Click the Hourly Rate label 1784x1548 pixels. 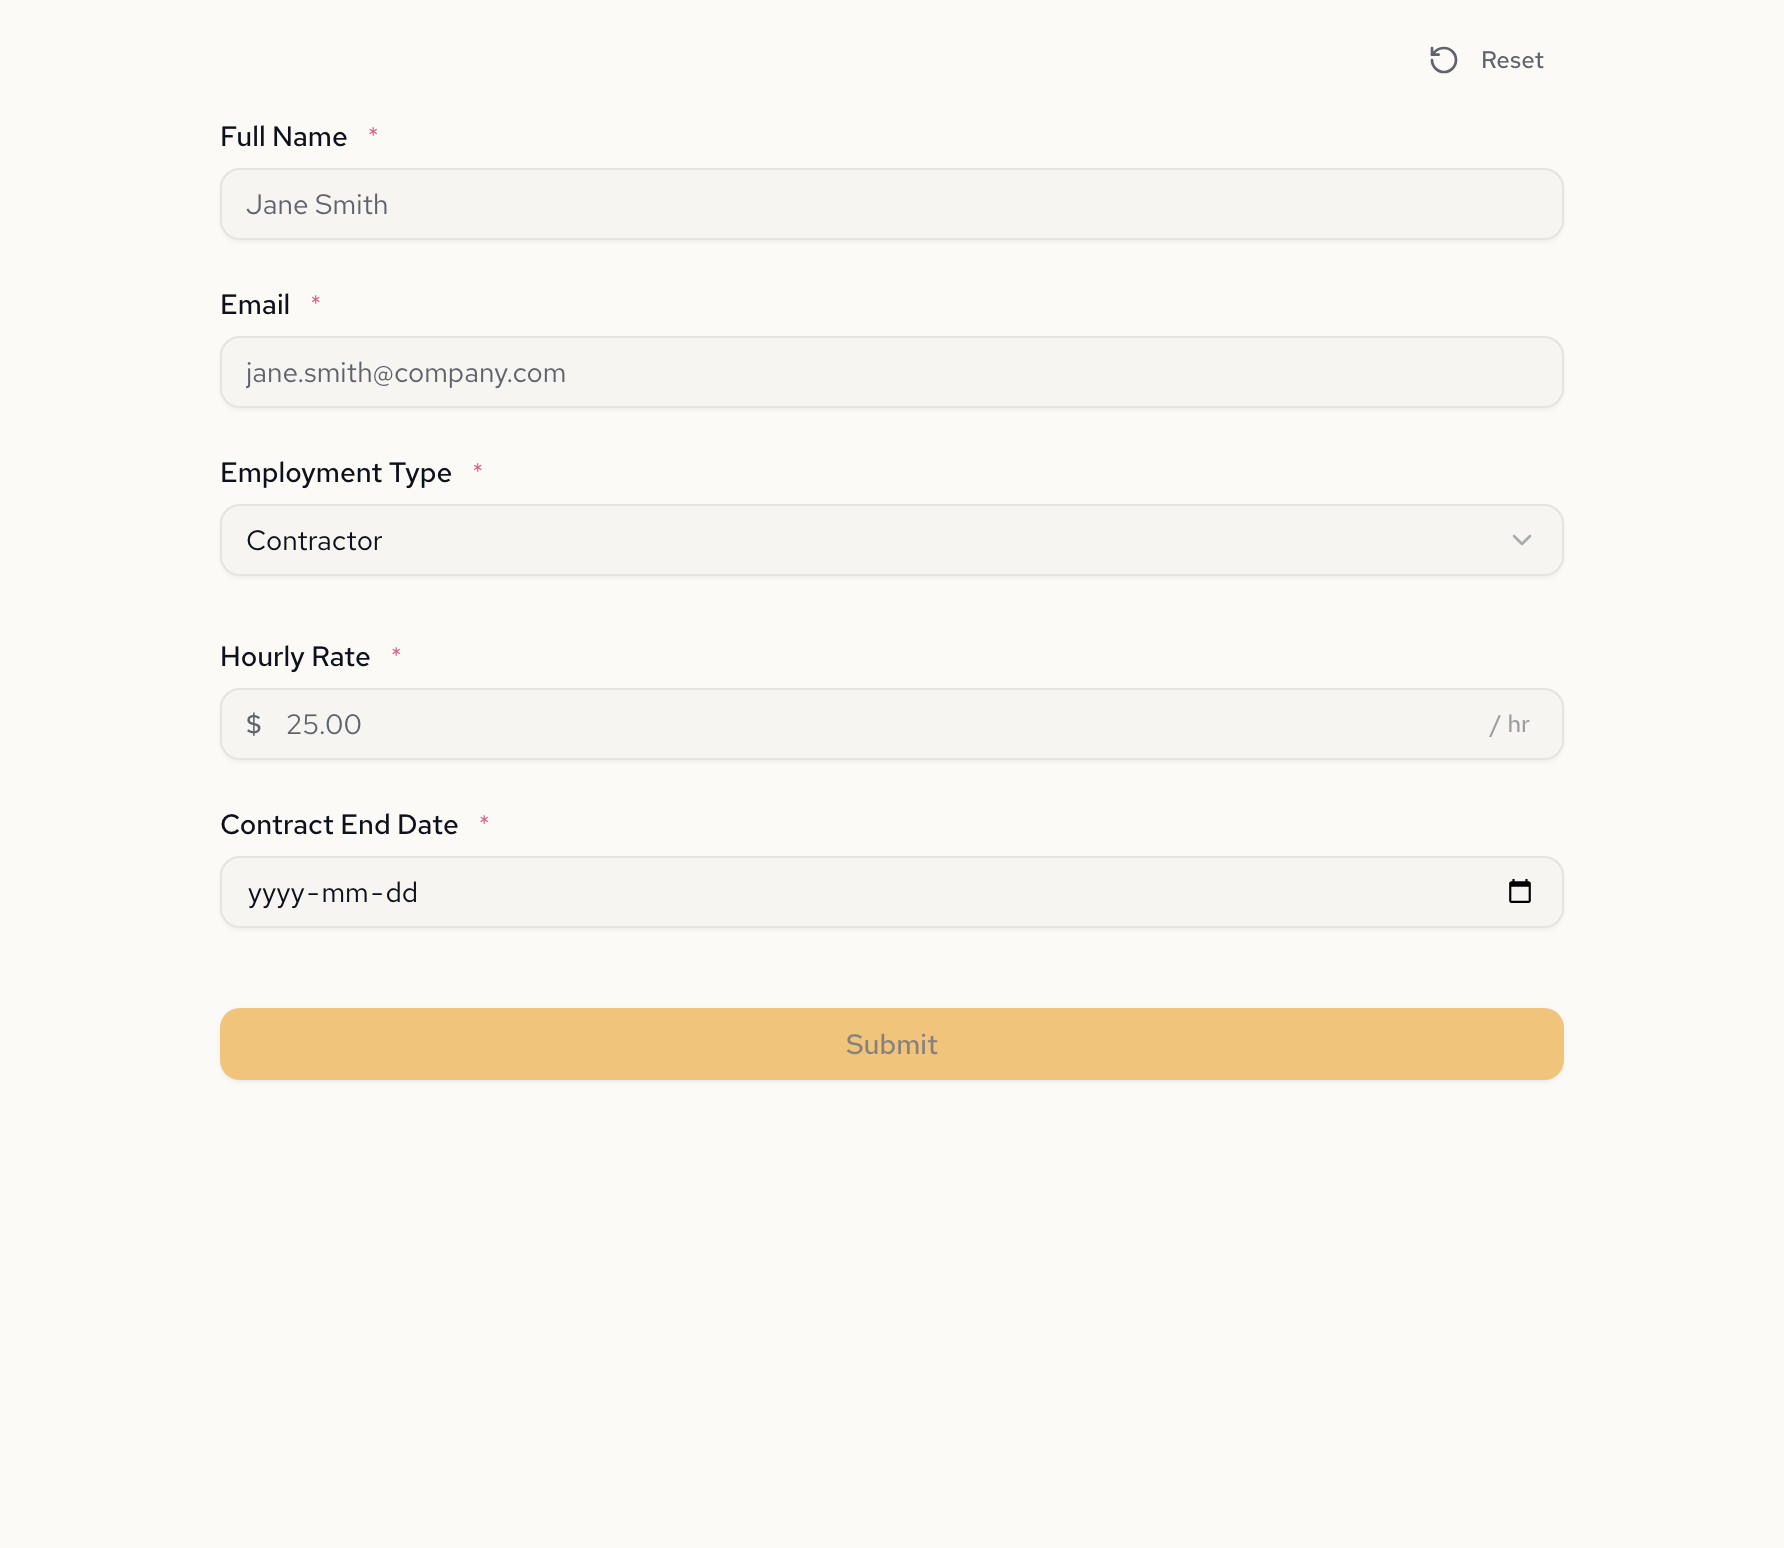point(296,656)
